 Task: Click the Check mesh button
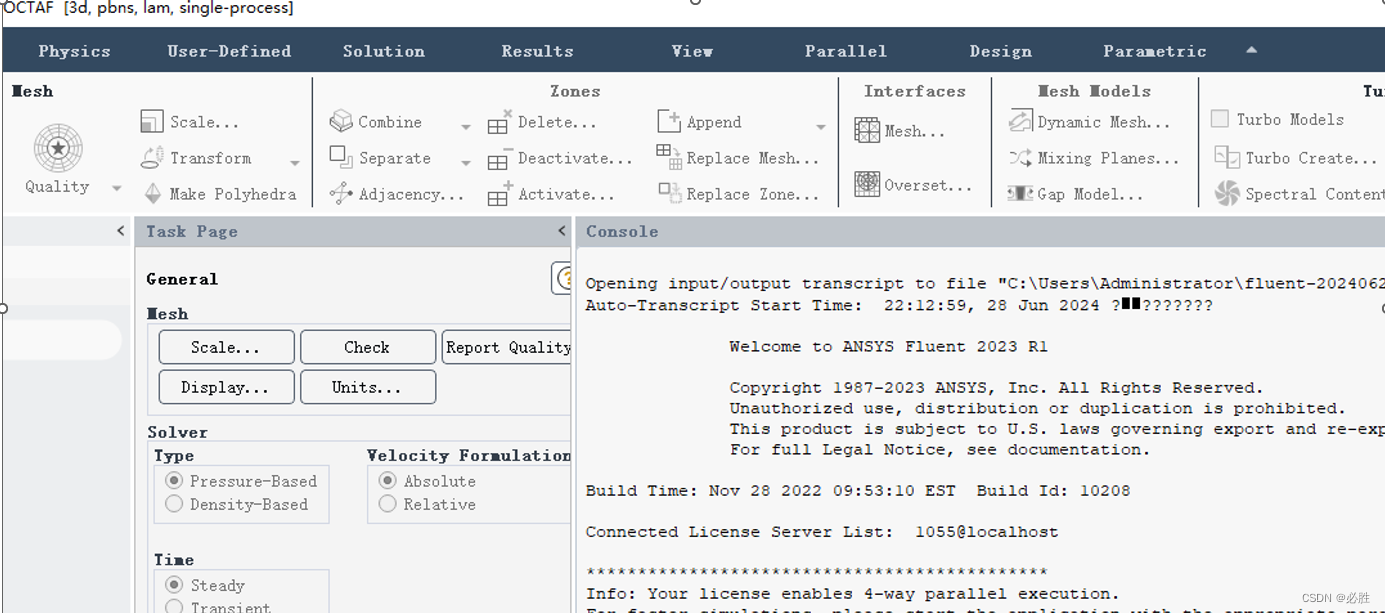pos(367,346)
